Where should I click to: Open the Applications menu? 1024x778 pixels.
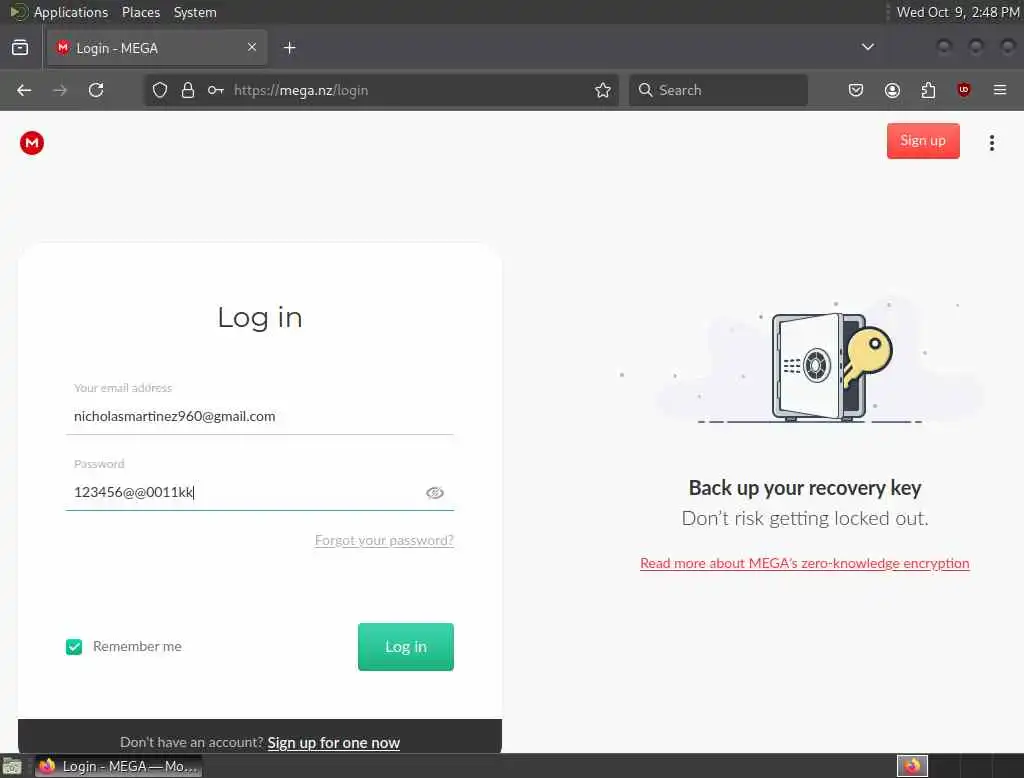(x=71, y=12)
